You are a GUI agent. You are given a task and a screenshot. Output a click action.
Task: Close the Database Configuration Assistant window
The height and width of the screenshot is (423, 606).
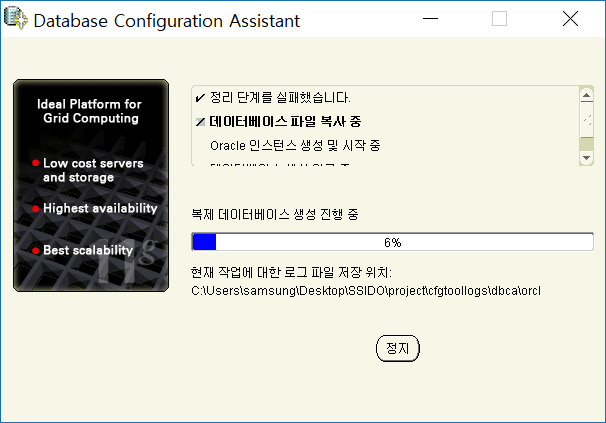(570, 19)
